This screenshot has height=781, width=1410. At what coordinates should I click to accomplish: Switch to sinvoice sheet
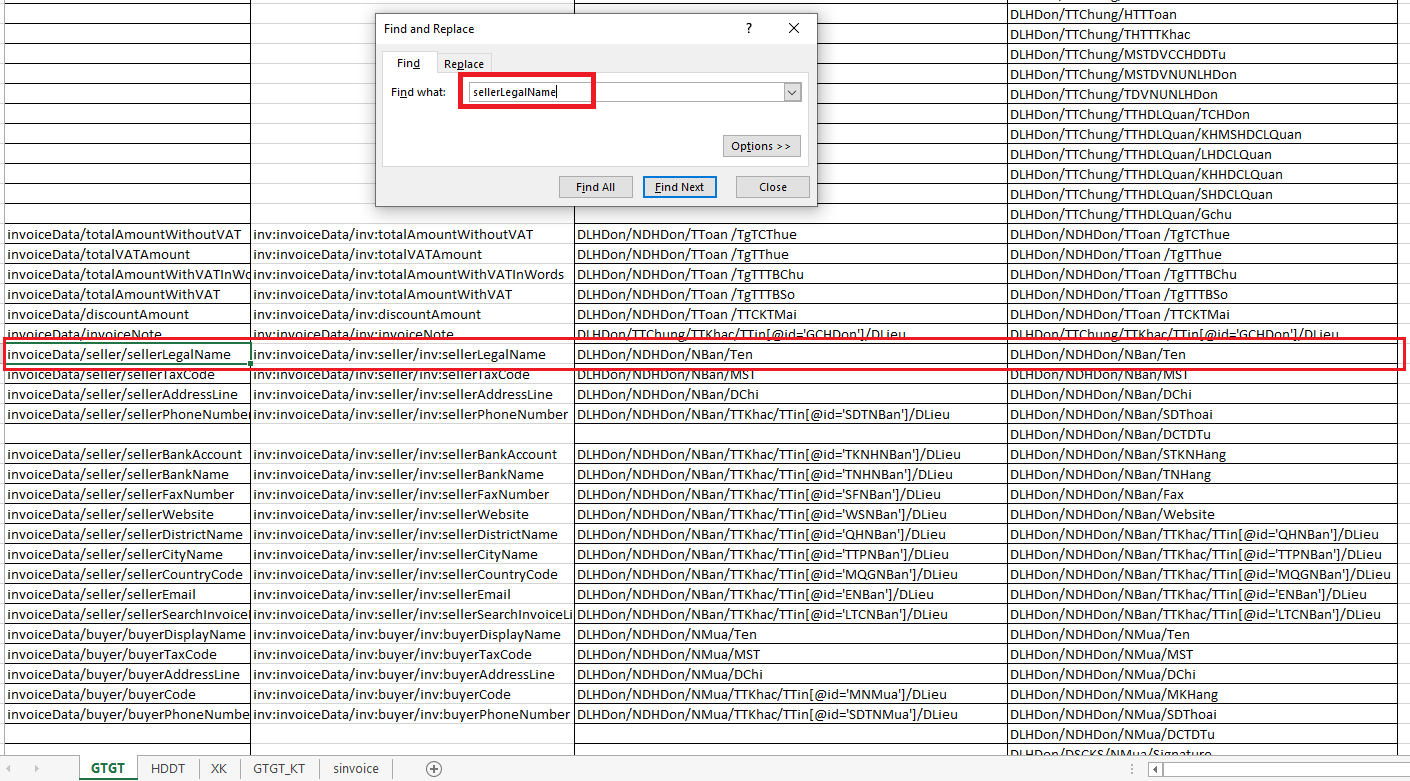click(356, 769)
